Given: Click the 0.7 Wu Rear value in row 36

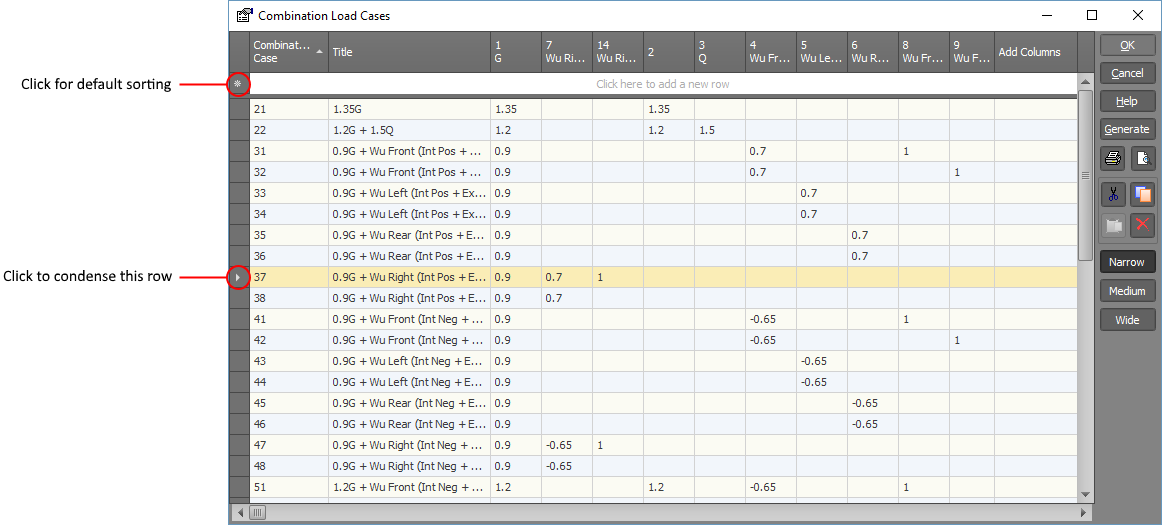Looking at the screenshot, I should (x=873, y=257).
